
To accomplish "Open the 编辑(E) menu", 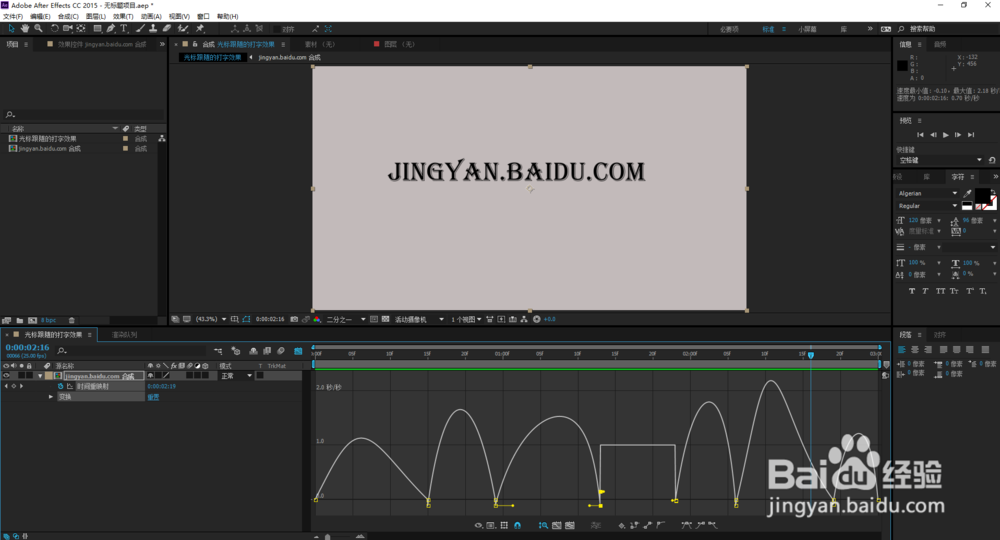I will pos(40,17).
